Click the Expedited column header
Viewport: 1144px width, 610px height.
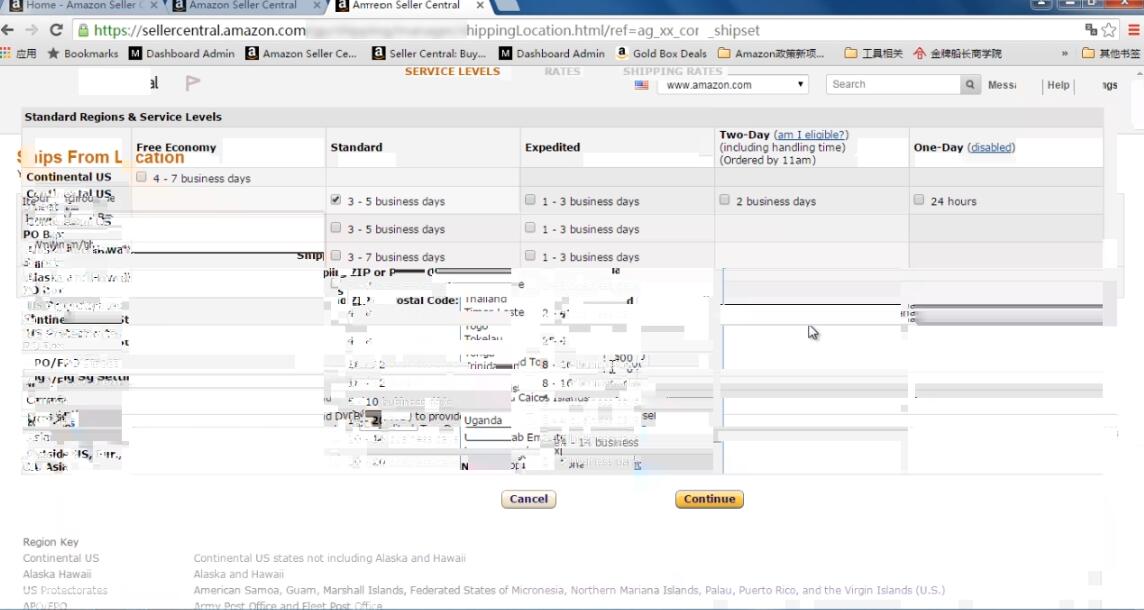coord(552,147)
